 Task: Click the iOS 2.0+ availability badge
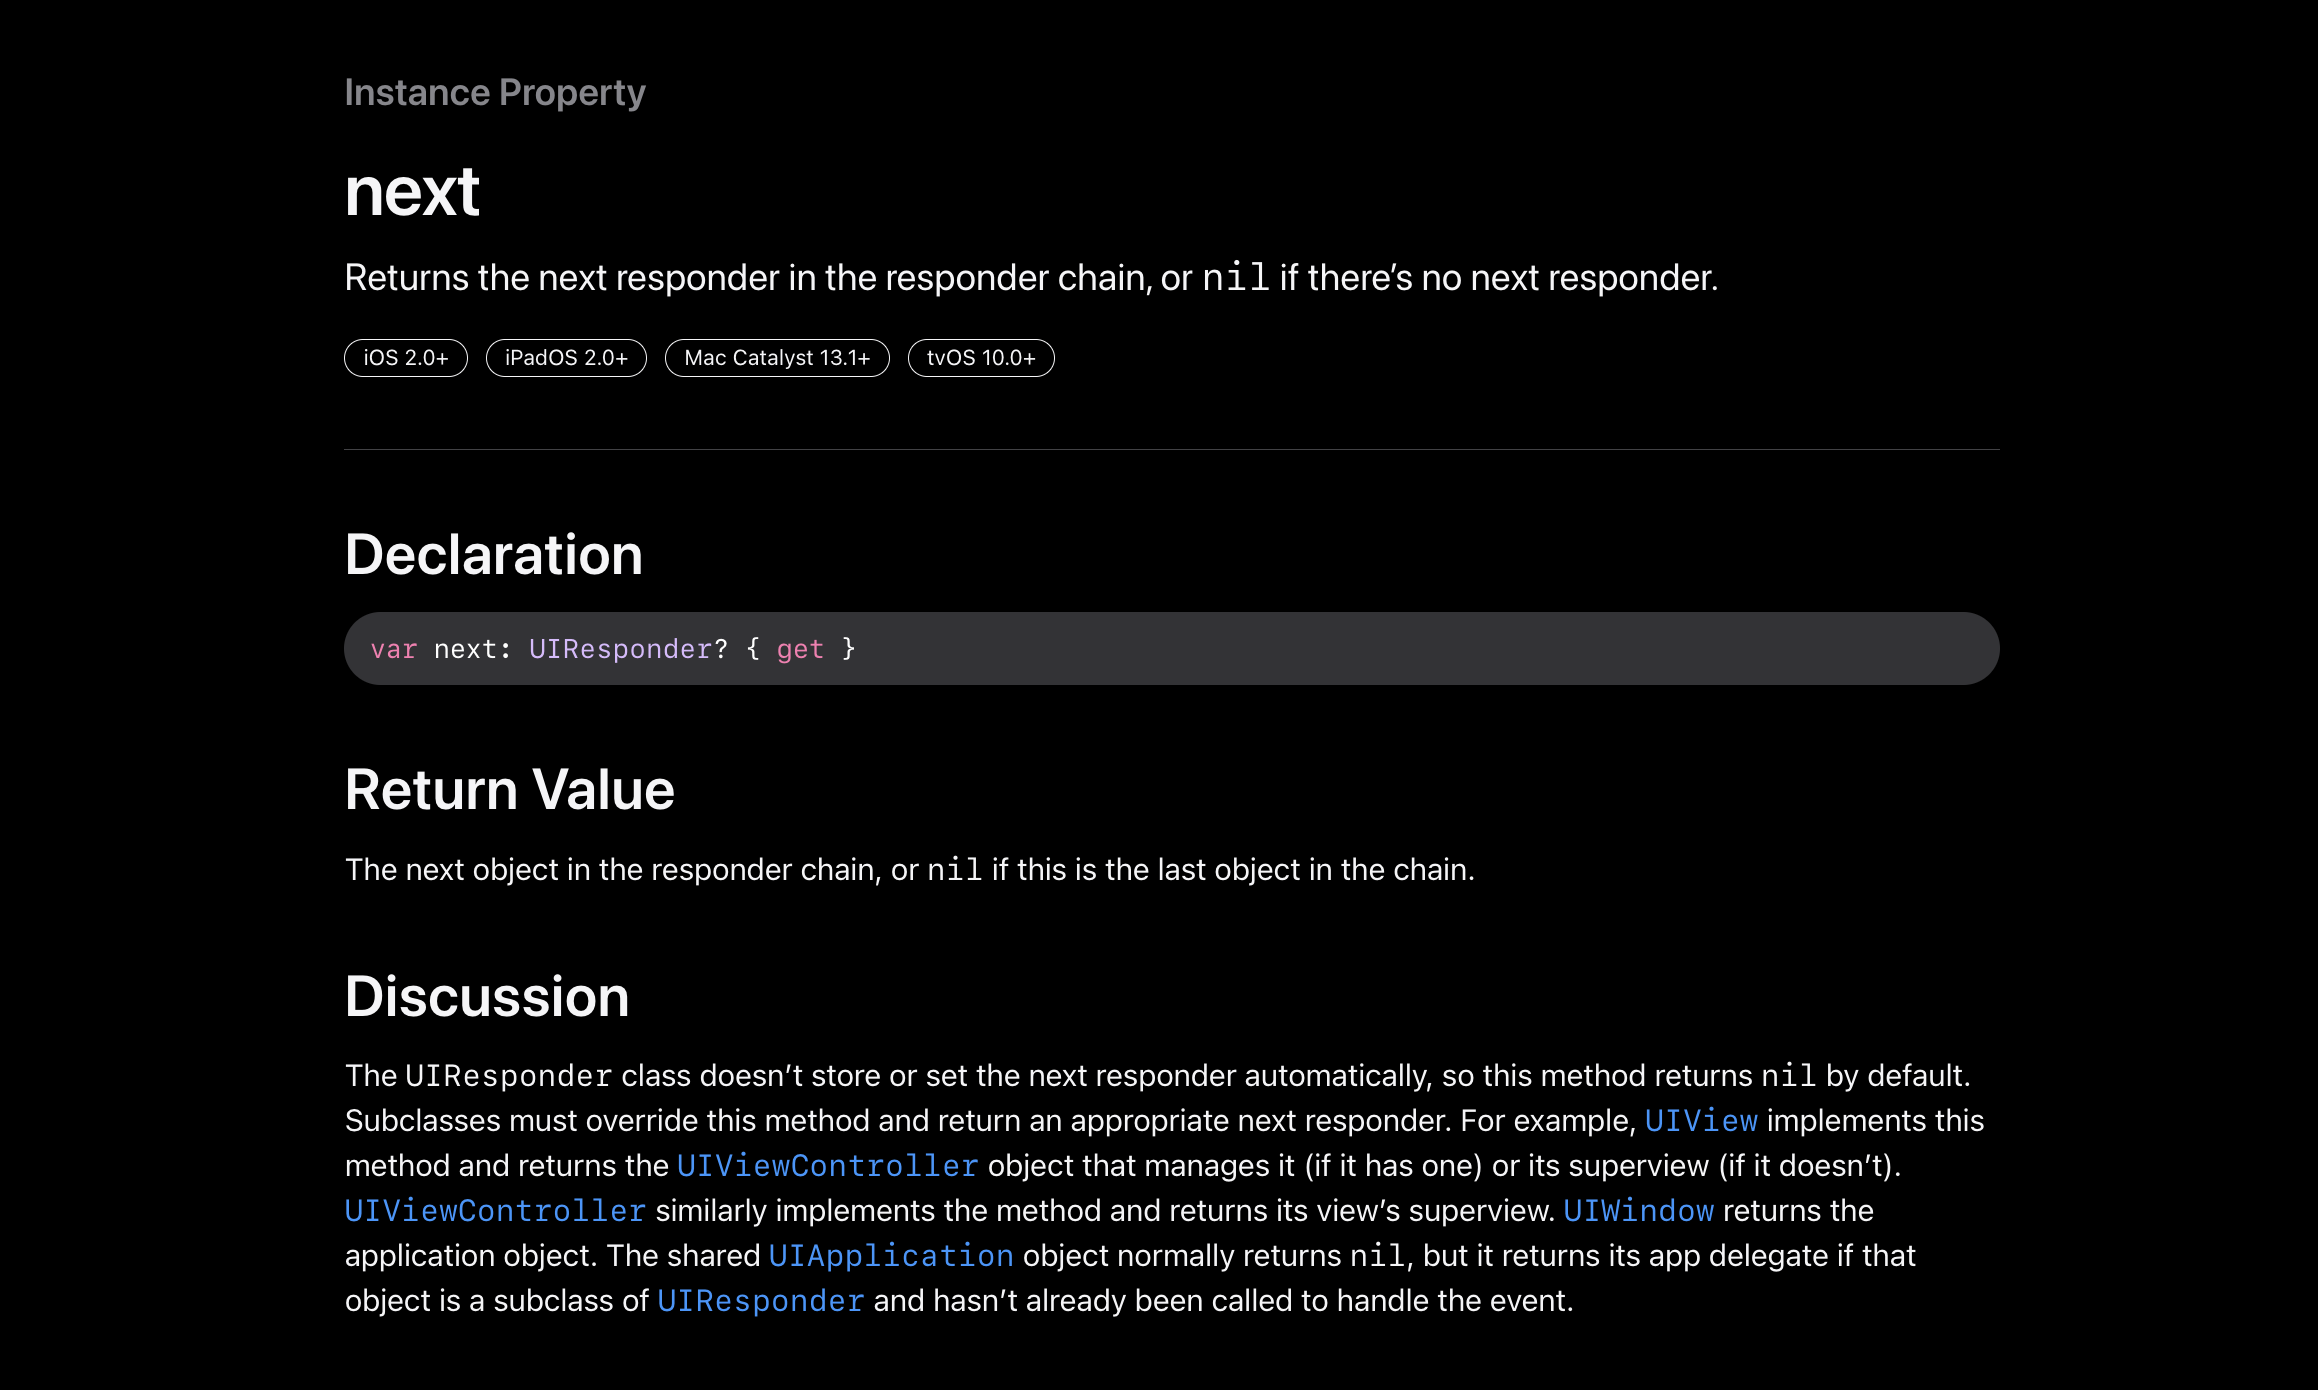(405, 358)
